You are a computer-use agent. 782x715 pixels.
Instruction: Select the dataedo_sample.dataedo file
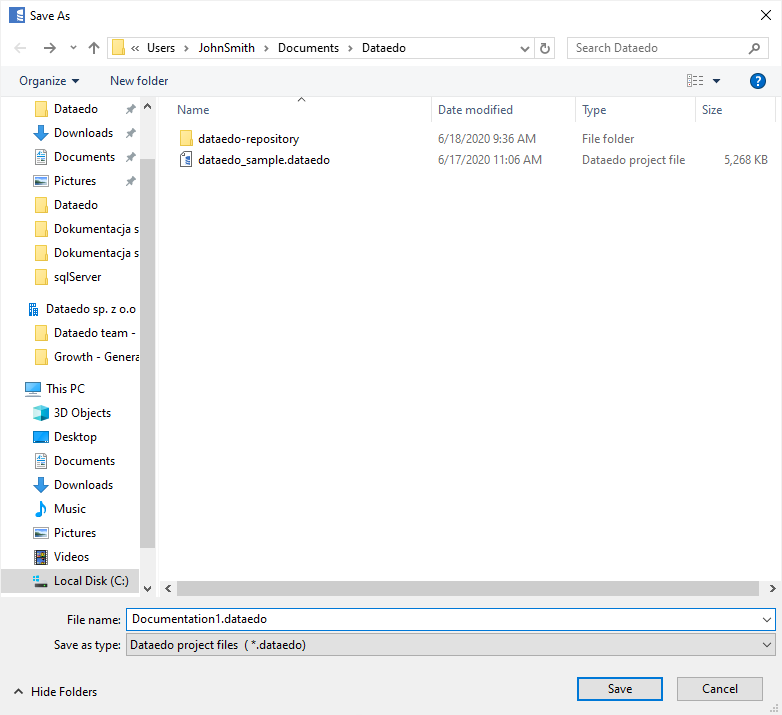(x=263, y=160)
